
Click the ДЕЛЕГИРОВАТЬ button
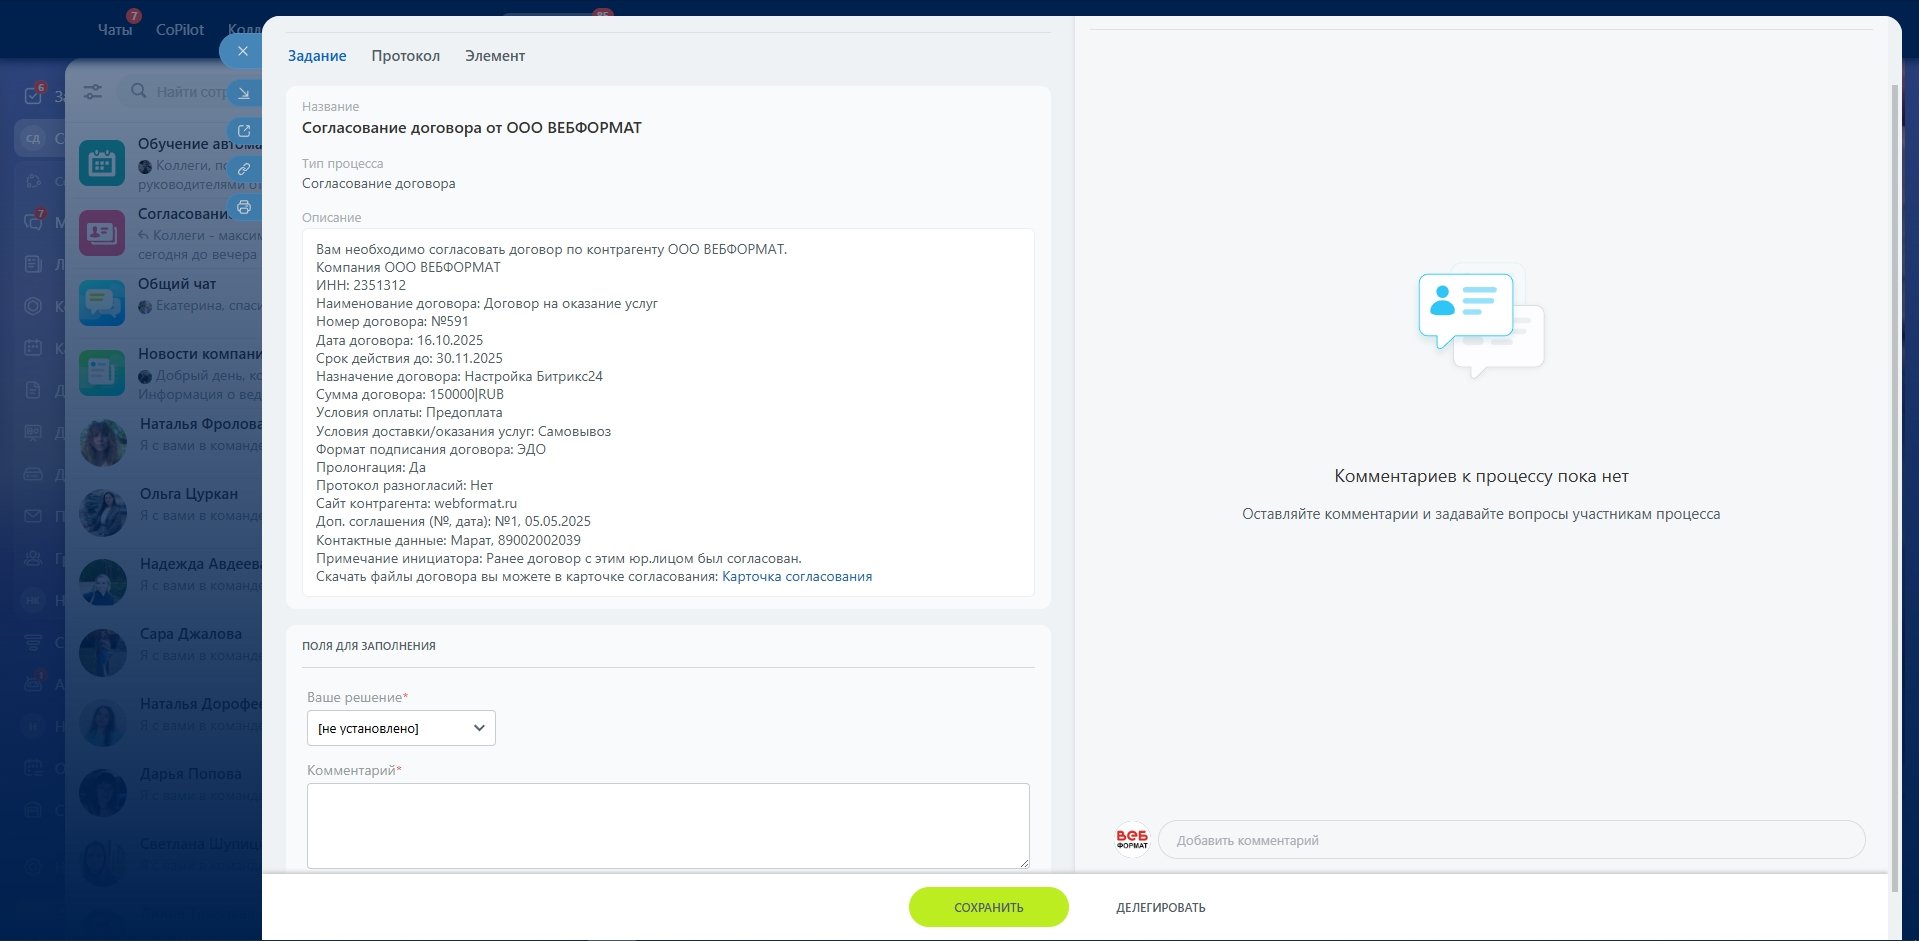tap(1160, 908)
